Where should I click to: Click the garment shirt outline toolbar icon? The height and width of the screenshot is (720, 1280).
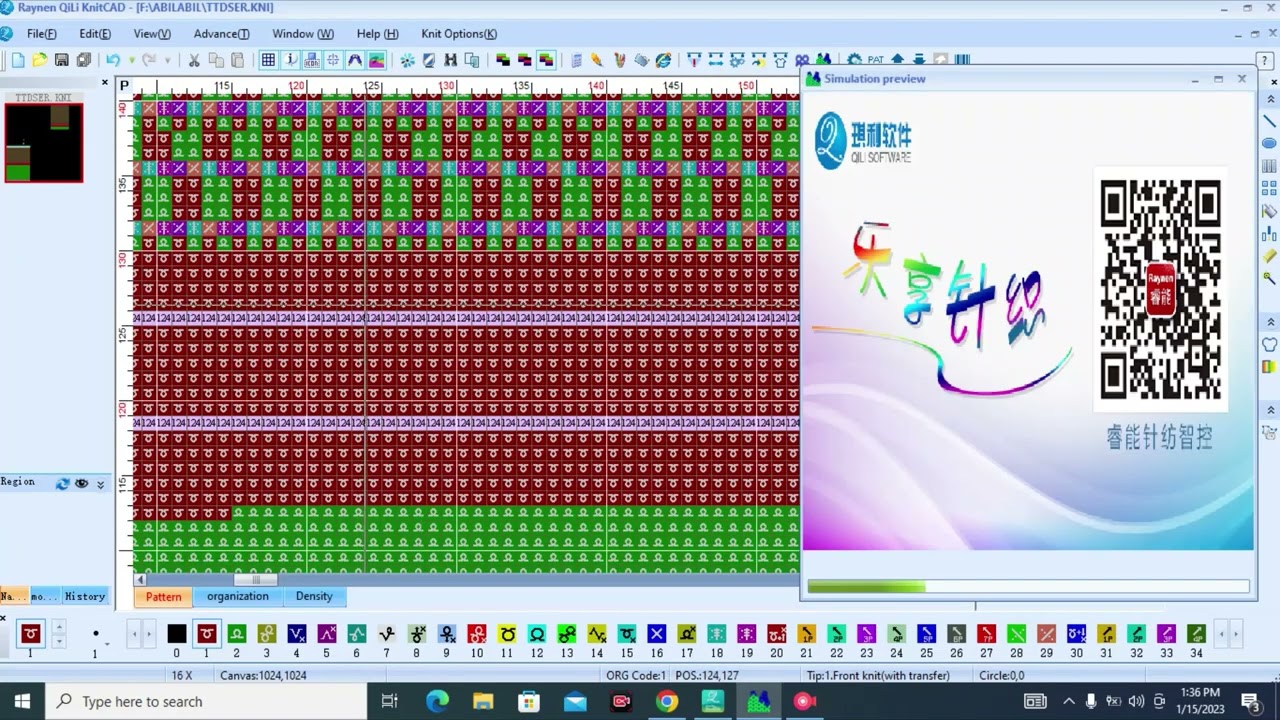780,60
